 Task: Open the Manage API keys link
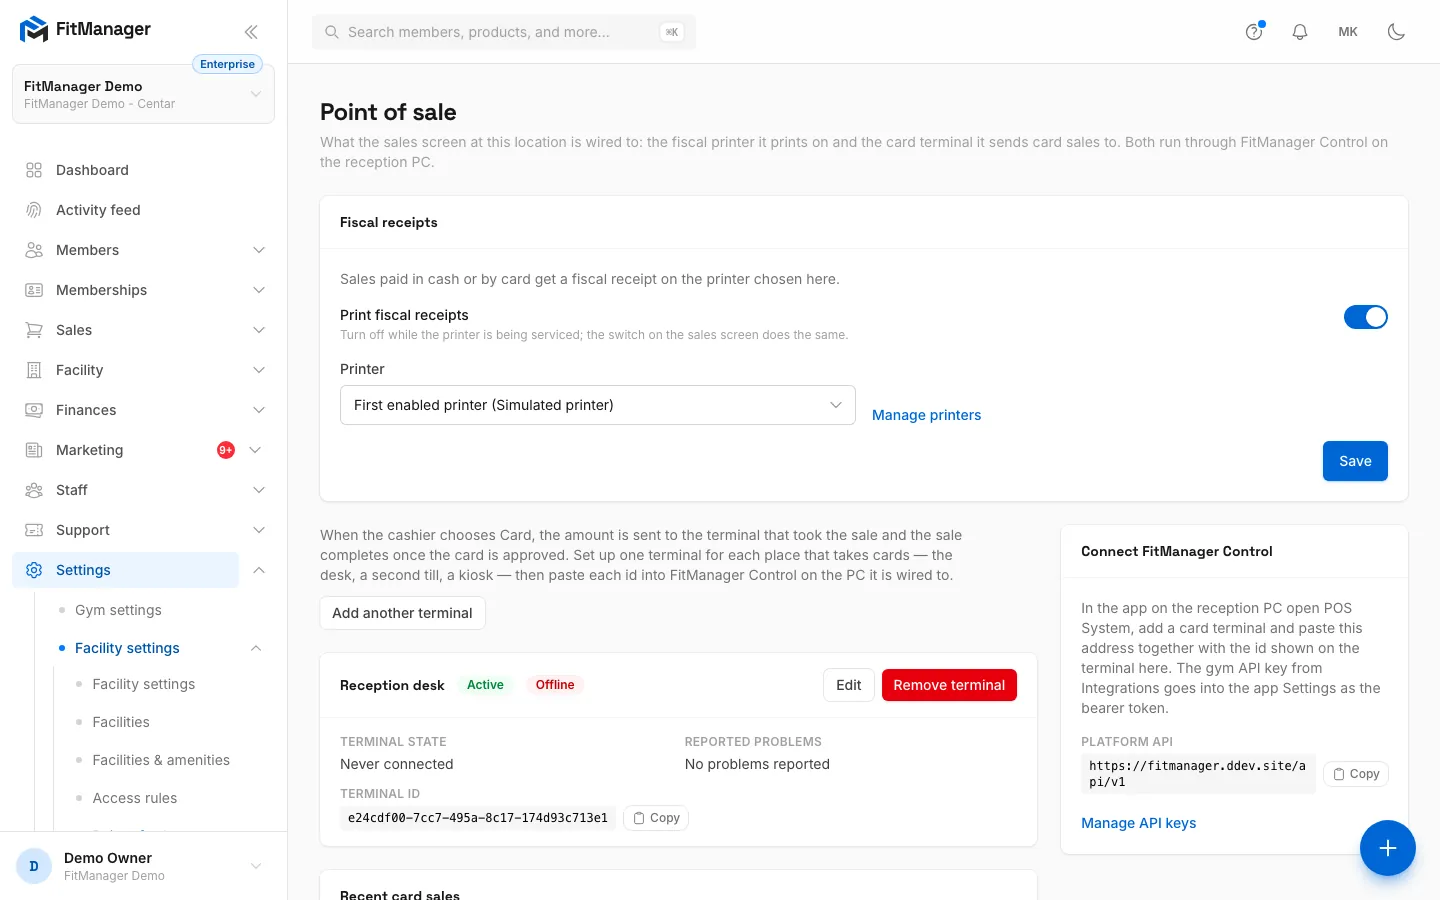(x=1138, y=823)
